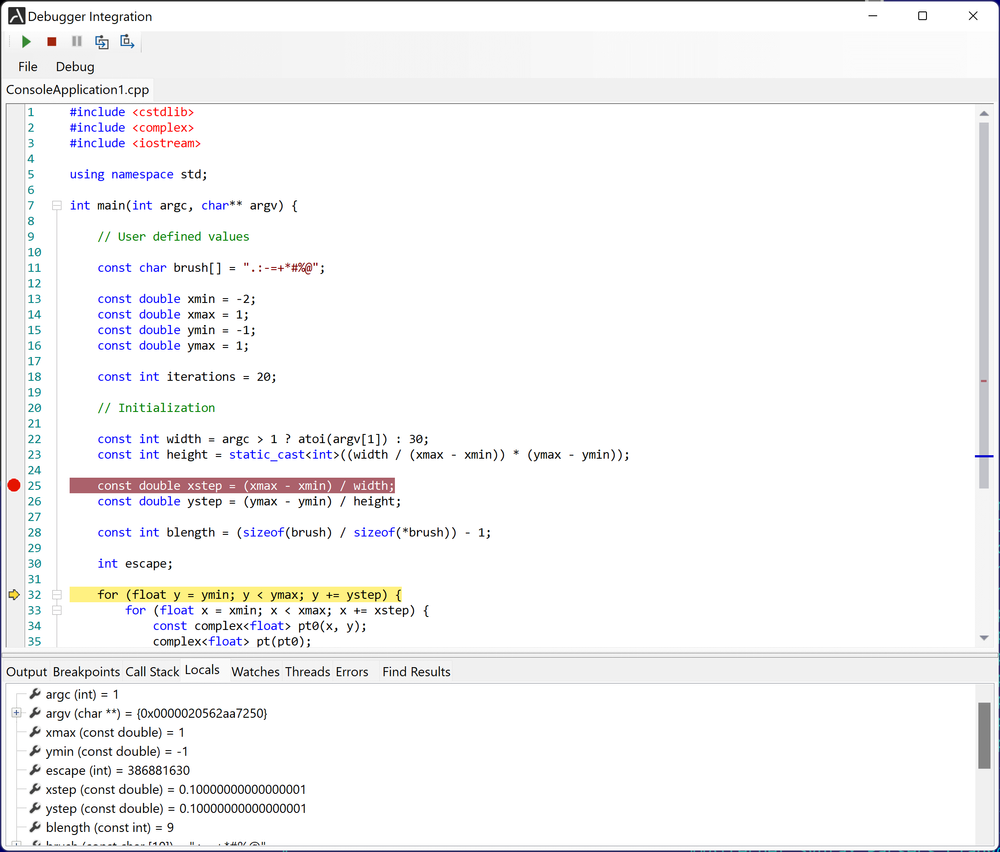Close the Debugger Integration window
1000x852 pixels.
973,16
